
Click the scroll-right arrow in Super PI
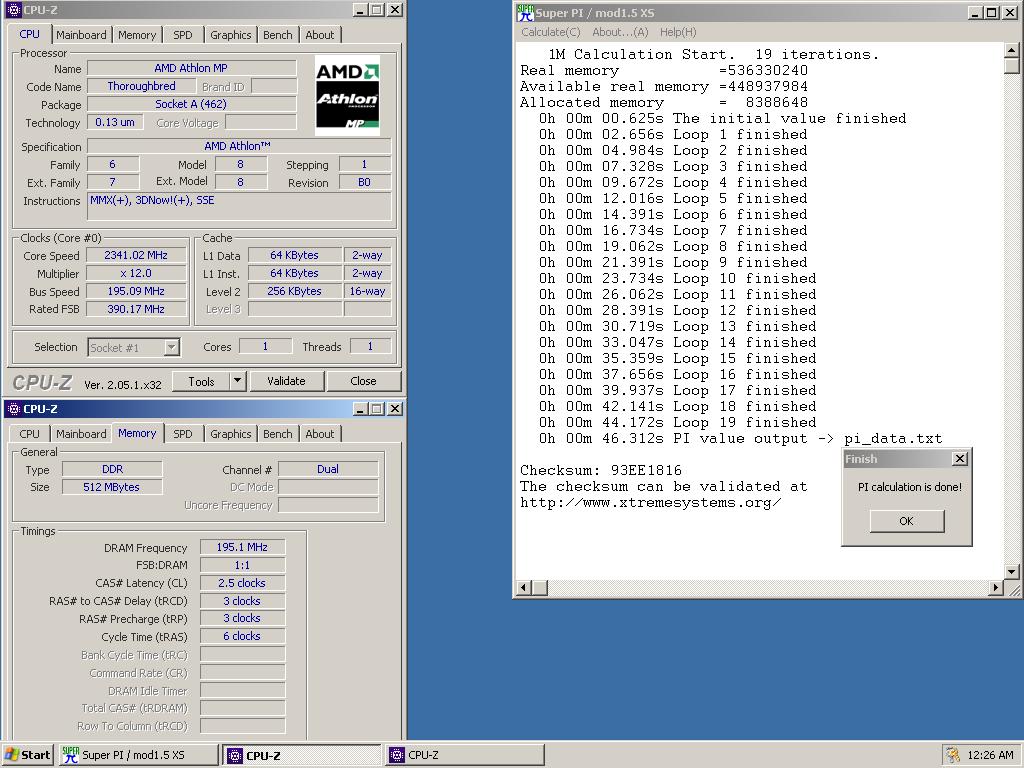[995, 588]
